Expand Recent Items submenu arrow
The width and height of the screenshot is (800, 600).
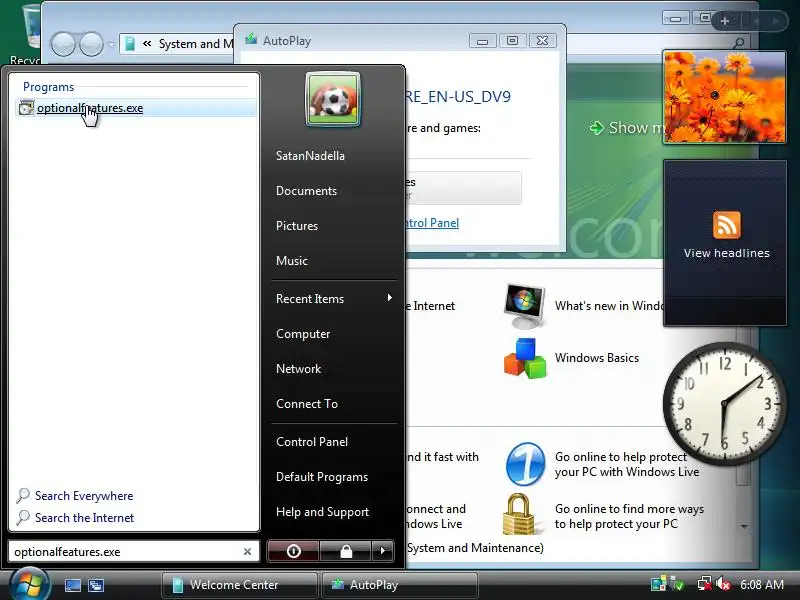(x=389, y=297)
